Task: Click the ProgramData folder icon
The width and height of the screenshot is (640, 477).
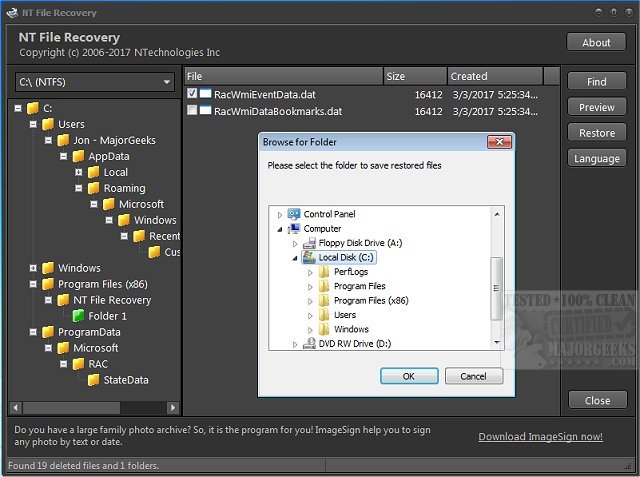Action: [48, 332]
